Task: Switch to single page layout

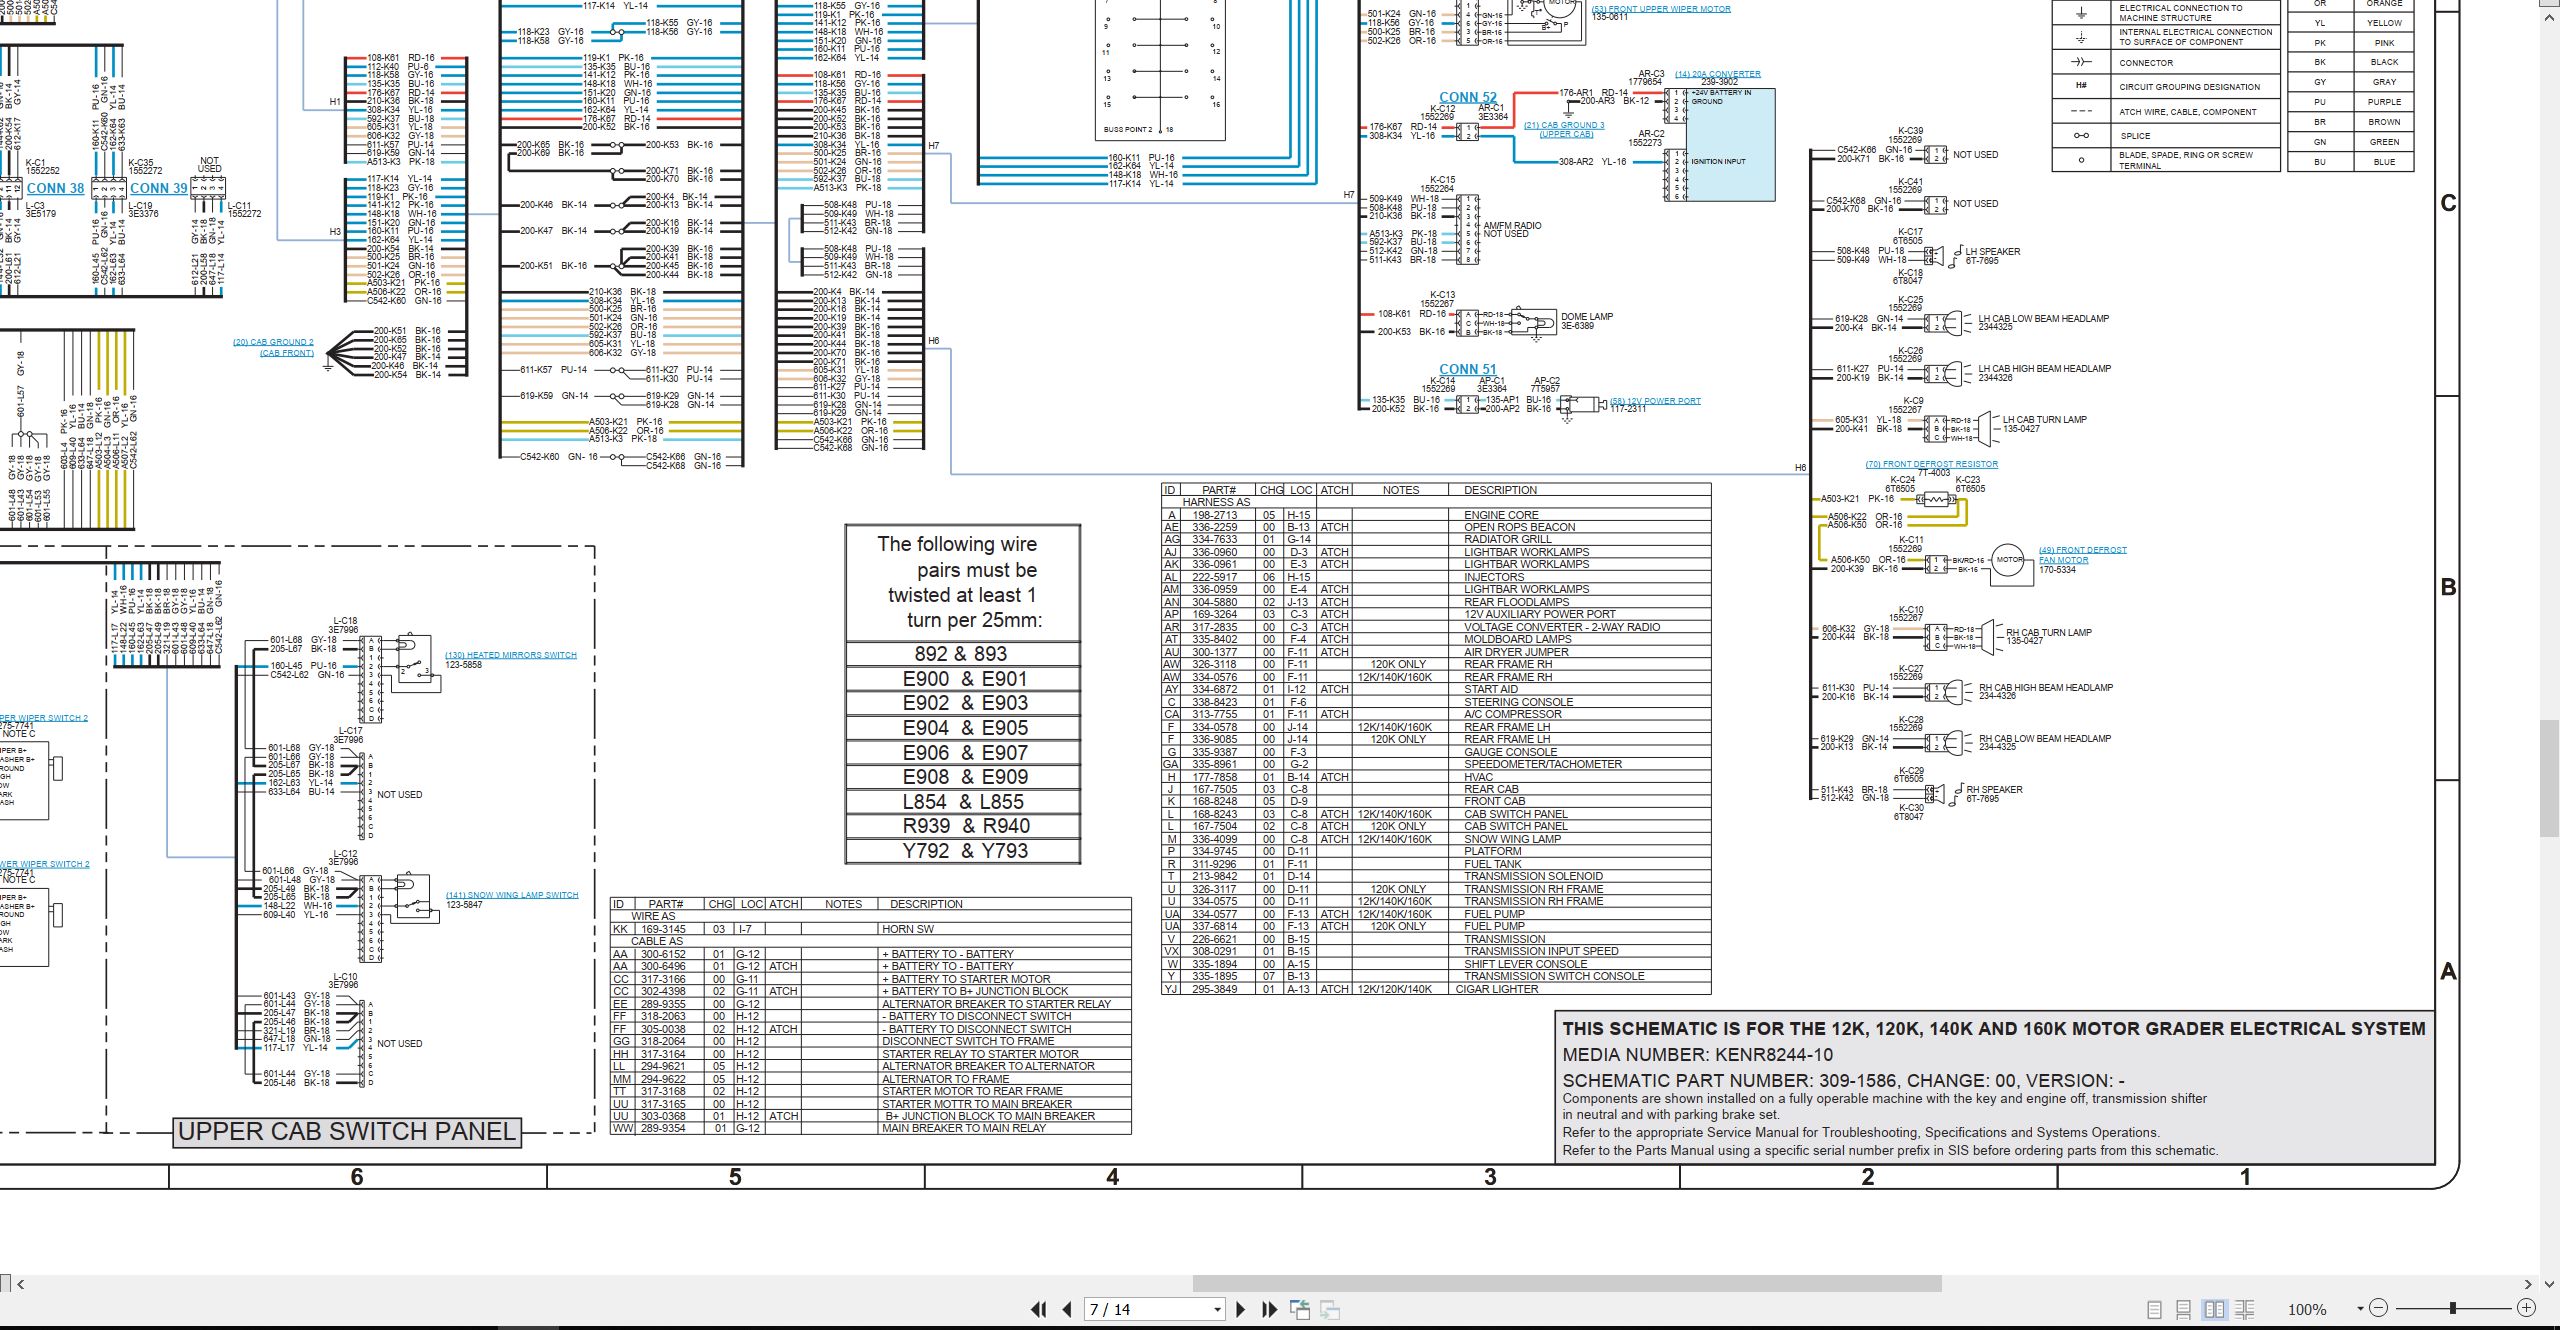Action: click(2155, 1309)
